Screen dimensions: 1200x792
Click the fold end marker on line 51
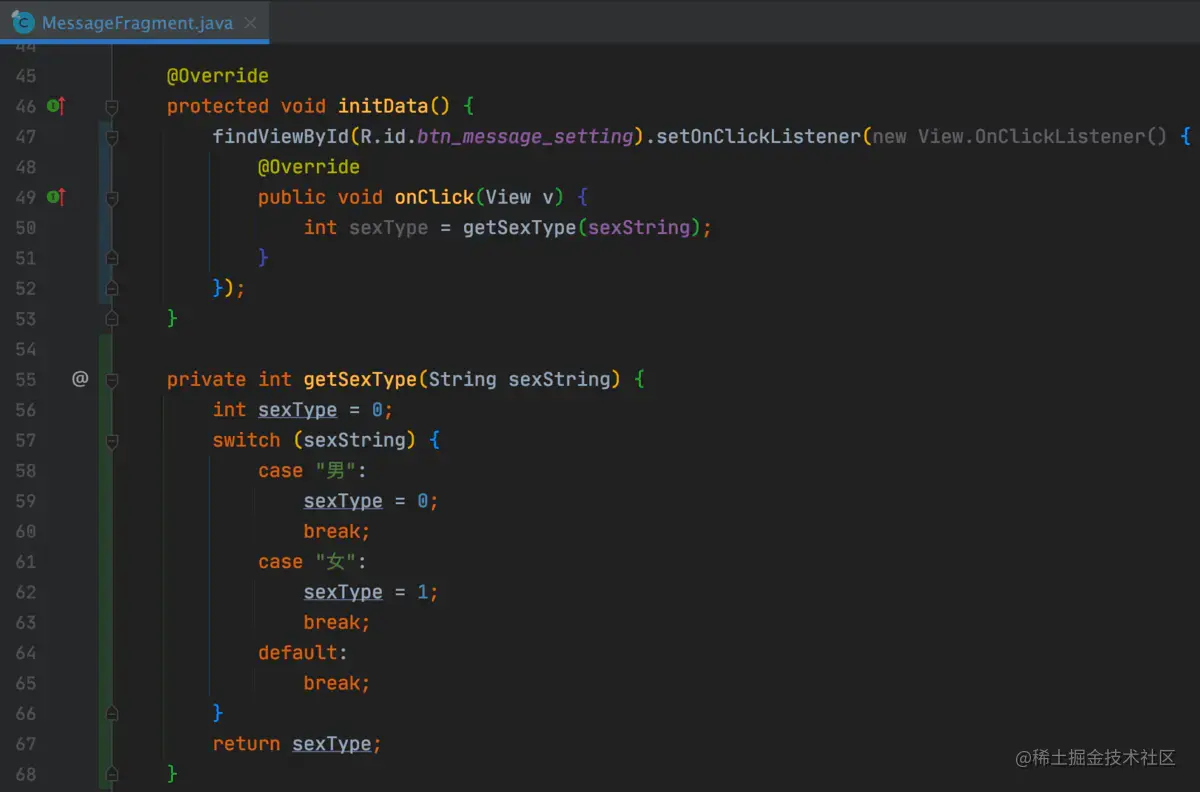112,258
